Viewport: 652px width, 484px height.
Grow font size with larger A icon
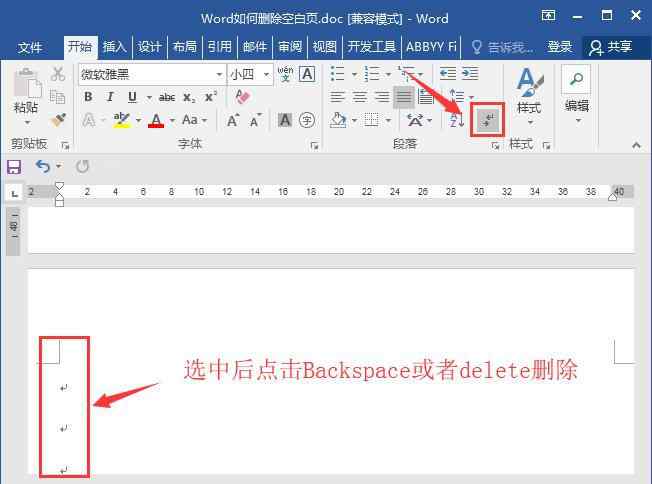[x=233, y=121]
